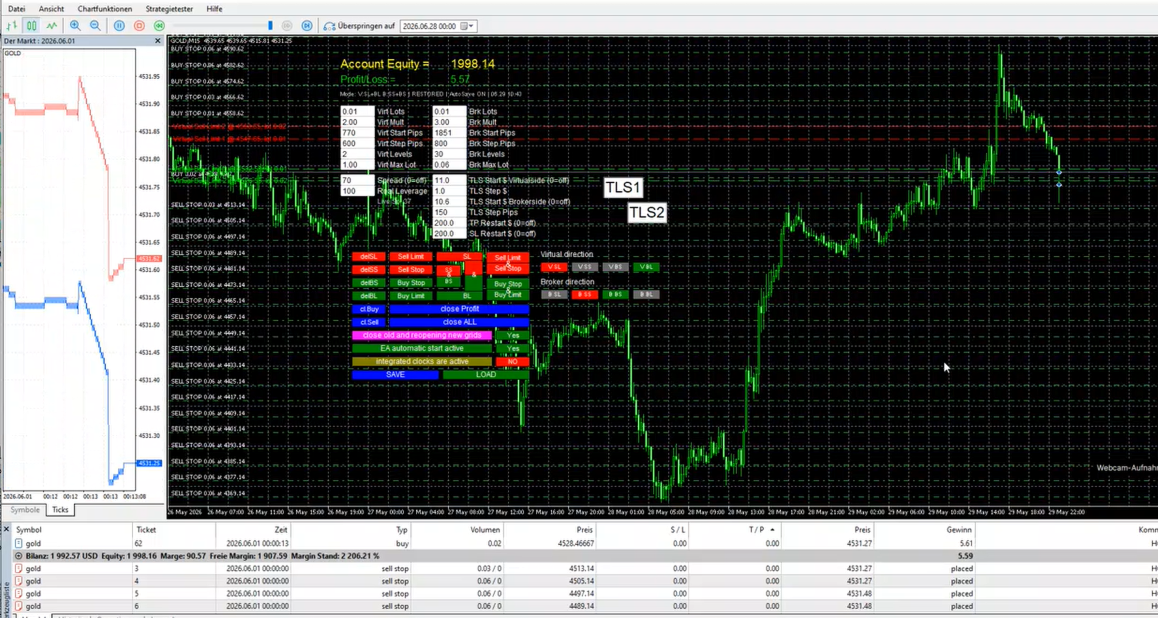Collapse the Bilanz summary row expander
The height and width of the screenshot is (618, 1158).
pyautogui.click(x=18, y=556)
